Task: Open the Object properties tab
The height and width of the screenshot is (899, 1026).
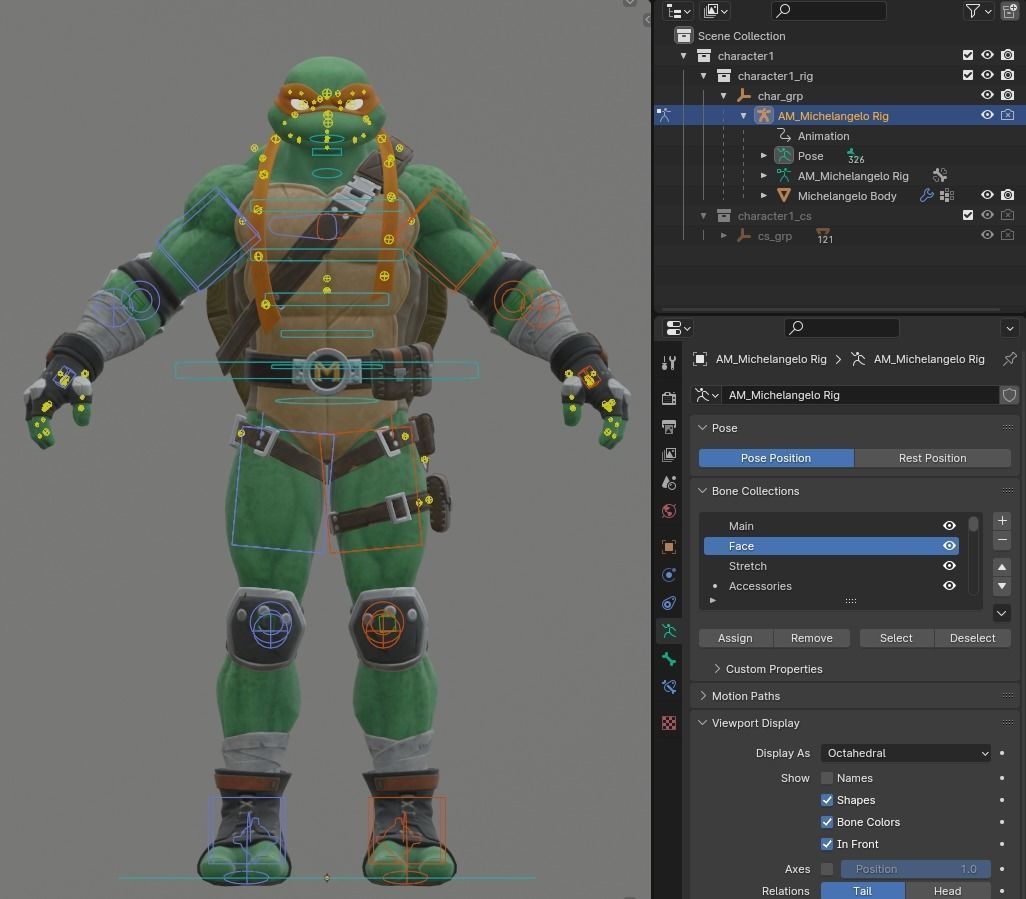Action: tap(669, 546)
